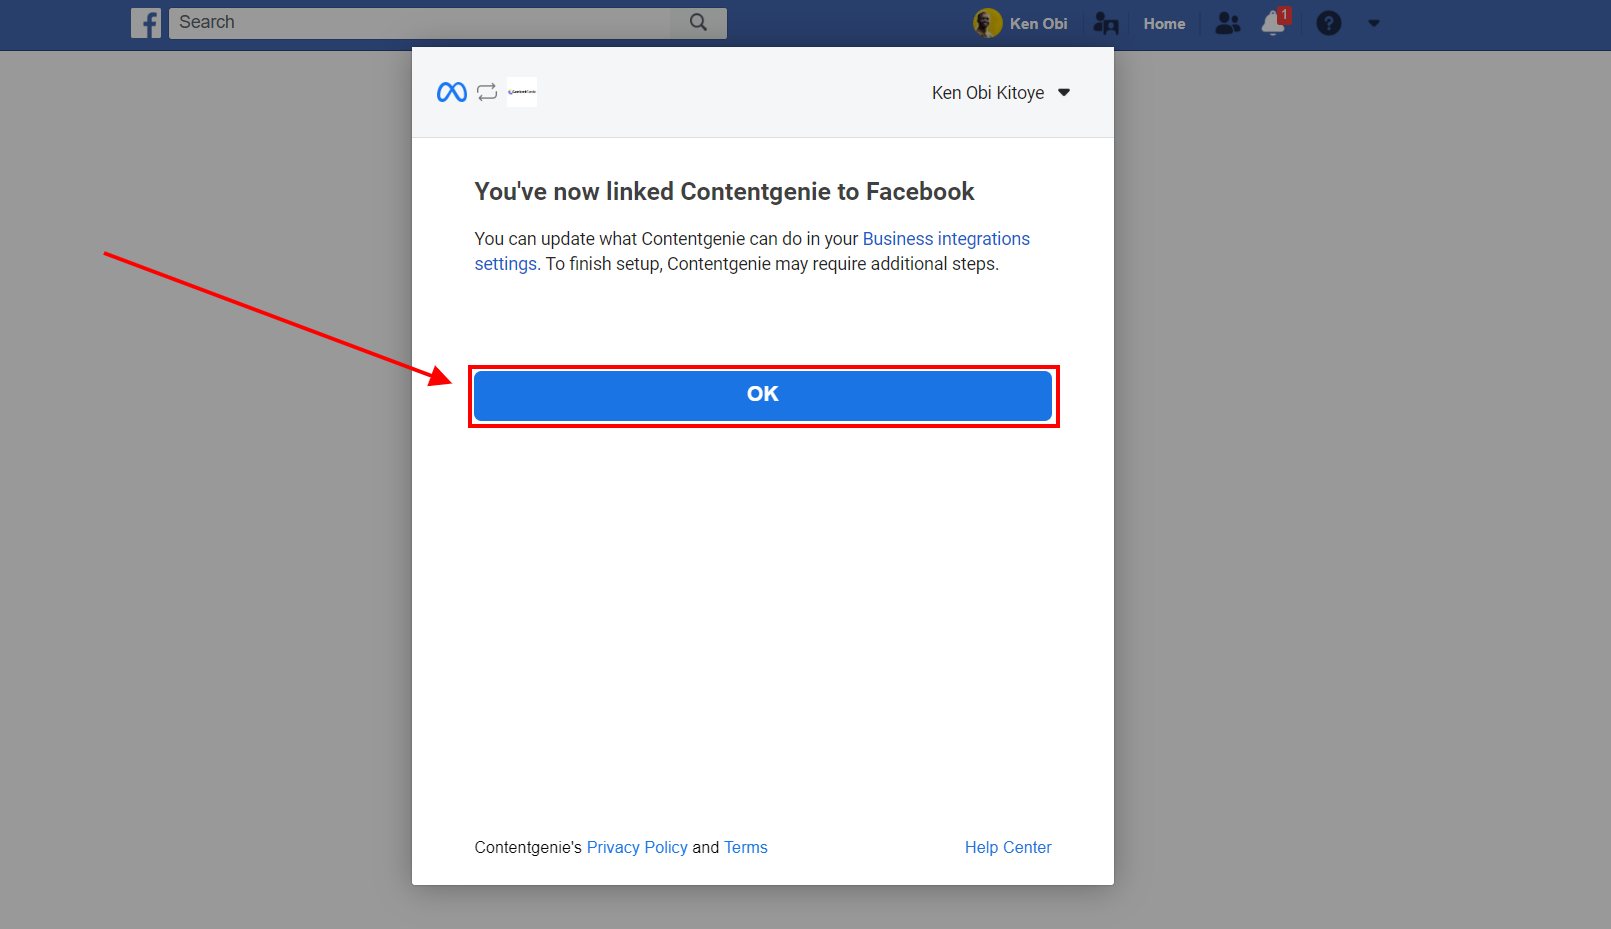Select the Contentgenie app logo
Screen dimensions: 1611x929
coord(521,92)
